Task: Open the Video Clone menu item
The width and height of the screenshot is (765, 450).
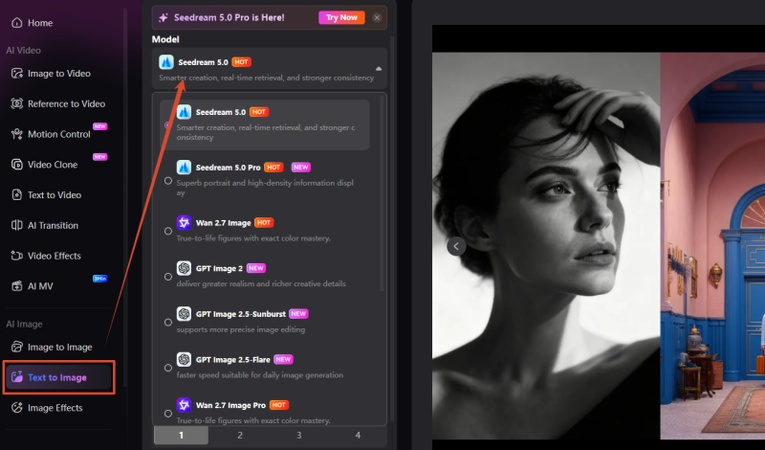Action: point(59,164)
